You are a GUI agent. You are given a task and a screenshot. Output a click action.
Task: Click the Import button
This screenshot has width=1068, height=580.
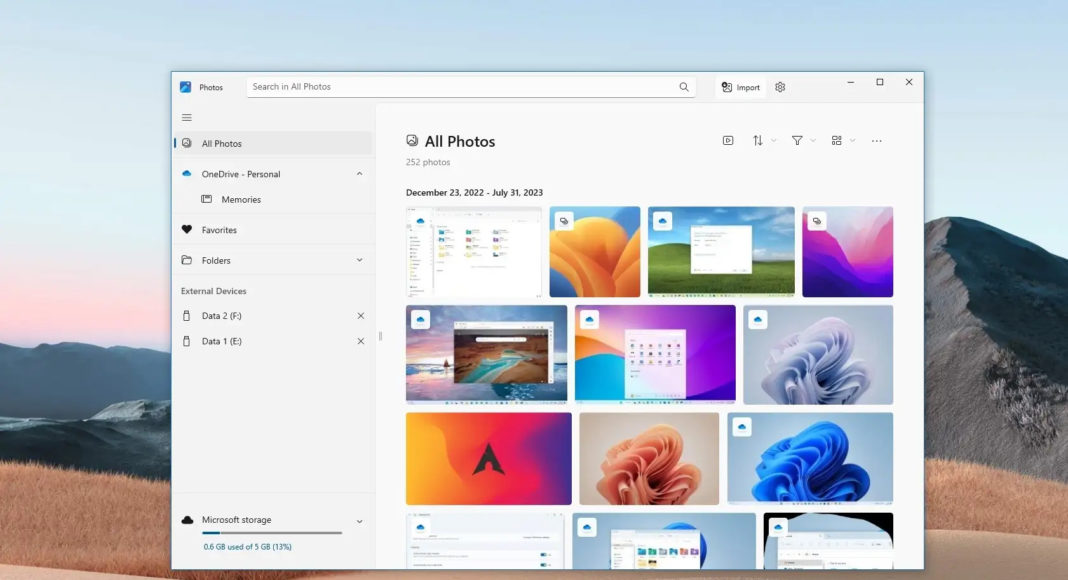click(740, 87)
